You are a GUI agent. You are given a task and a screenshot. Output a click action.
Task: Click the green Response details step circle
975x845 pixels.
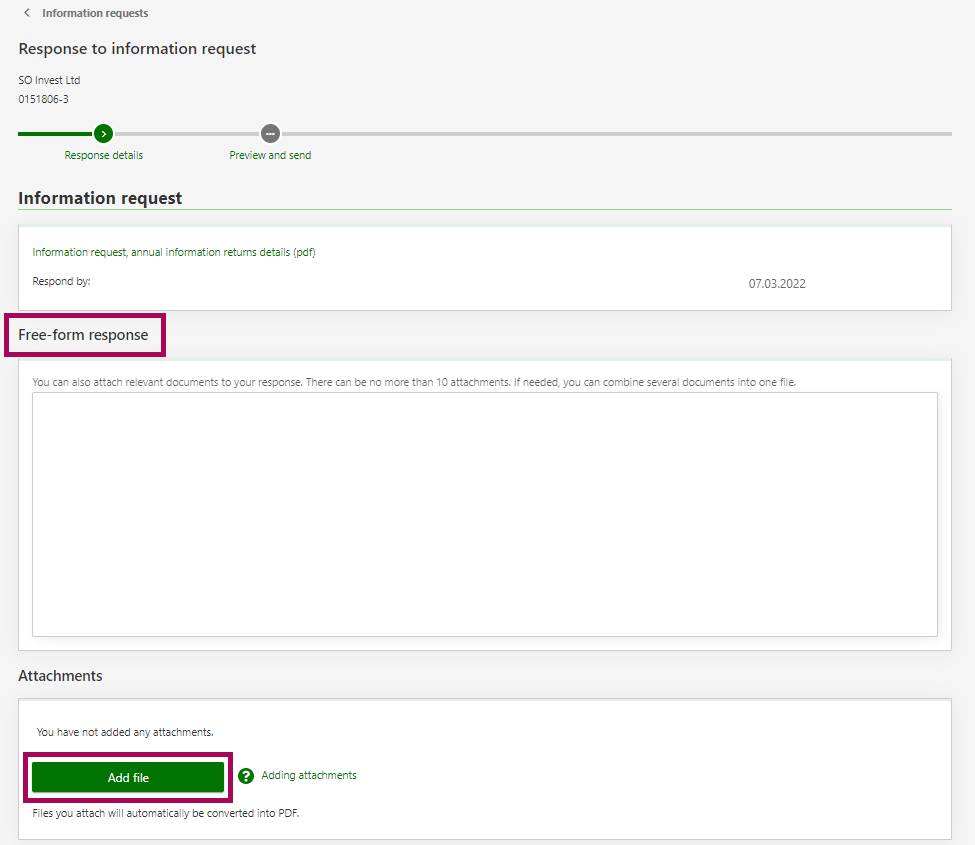(103, 133)
